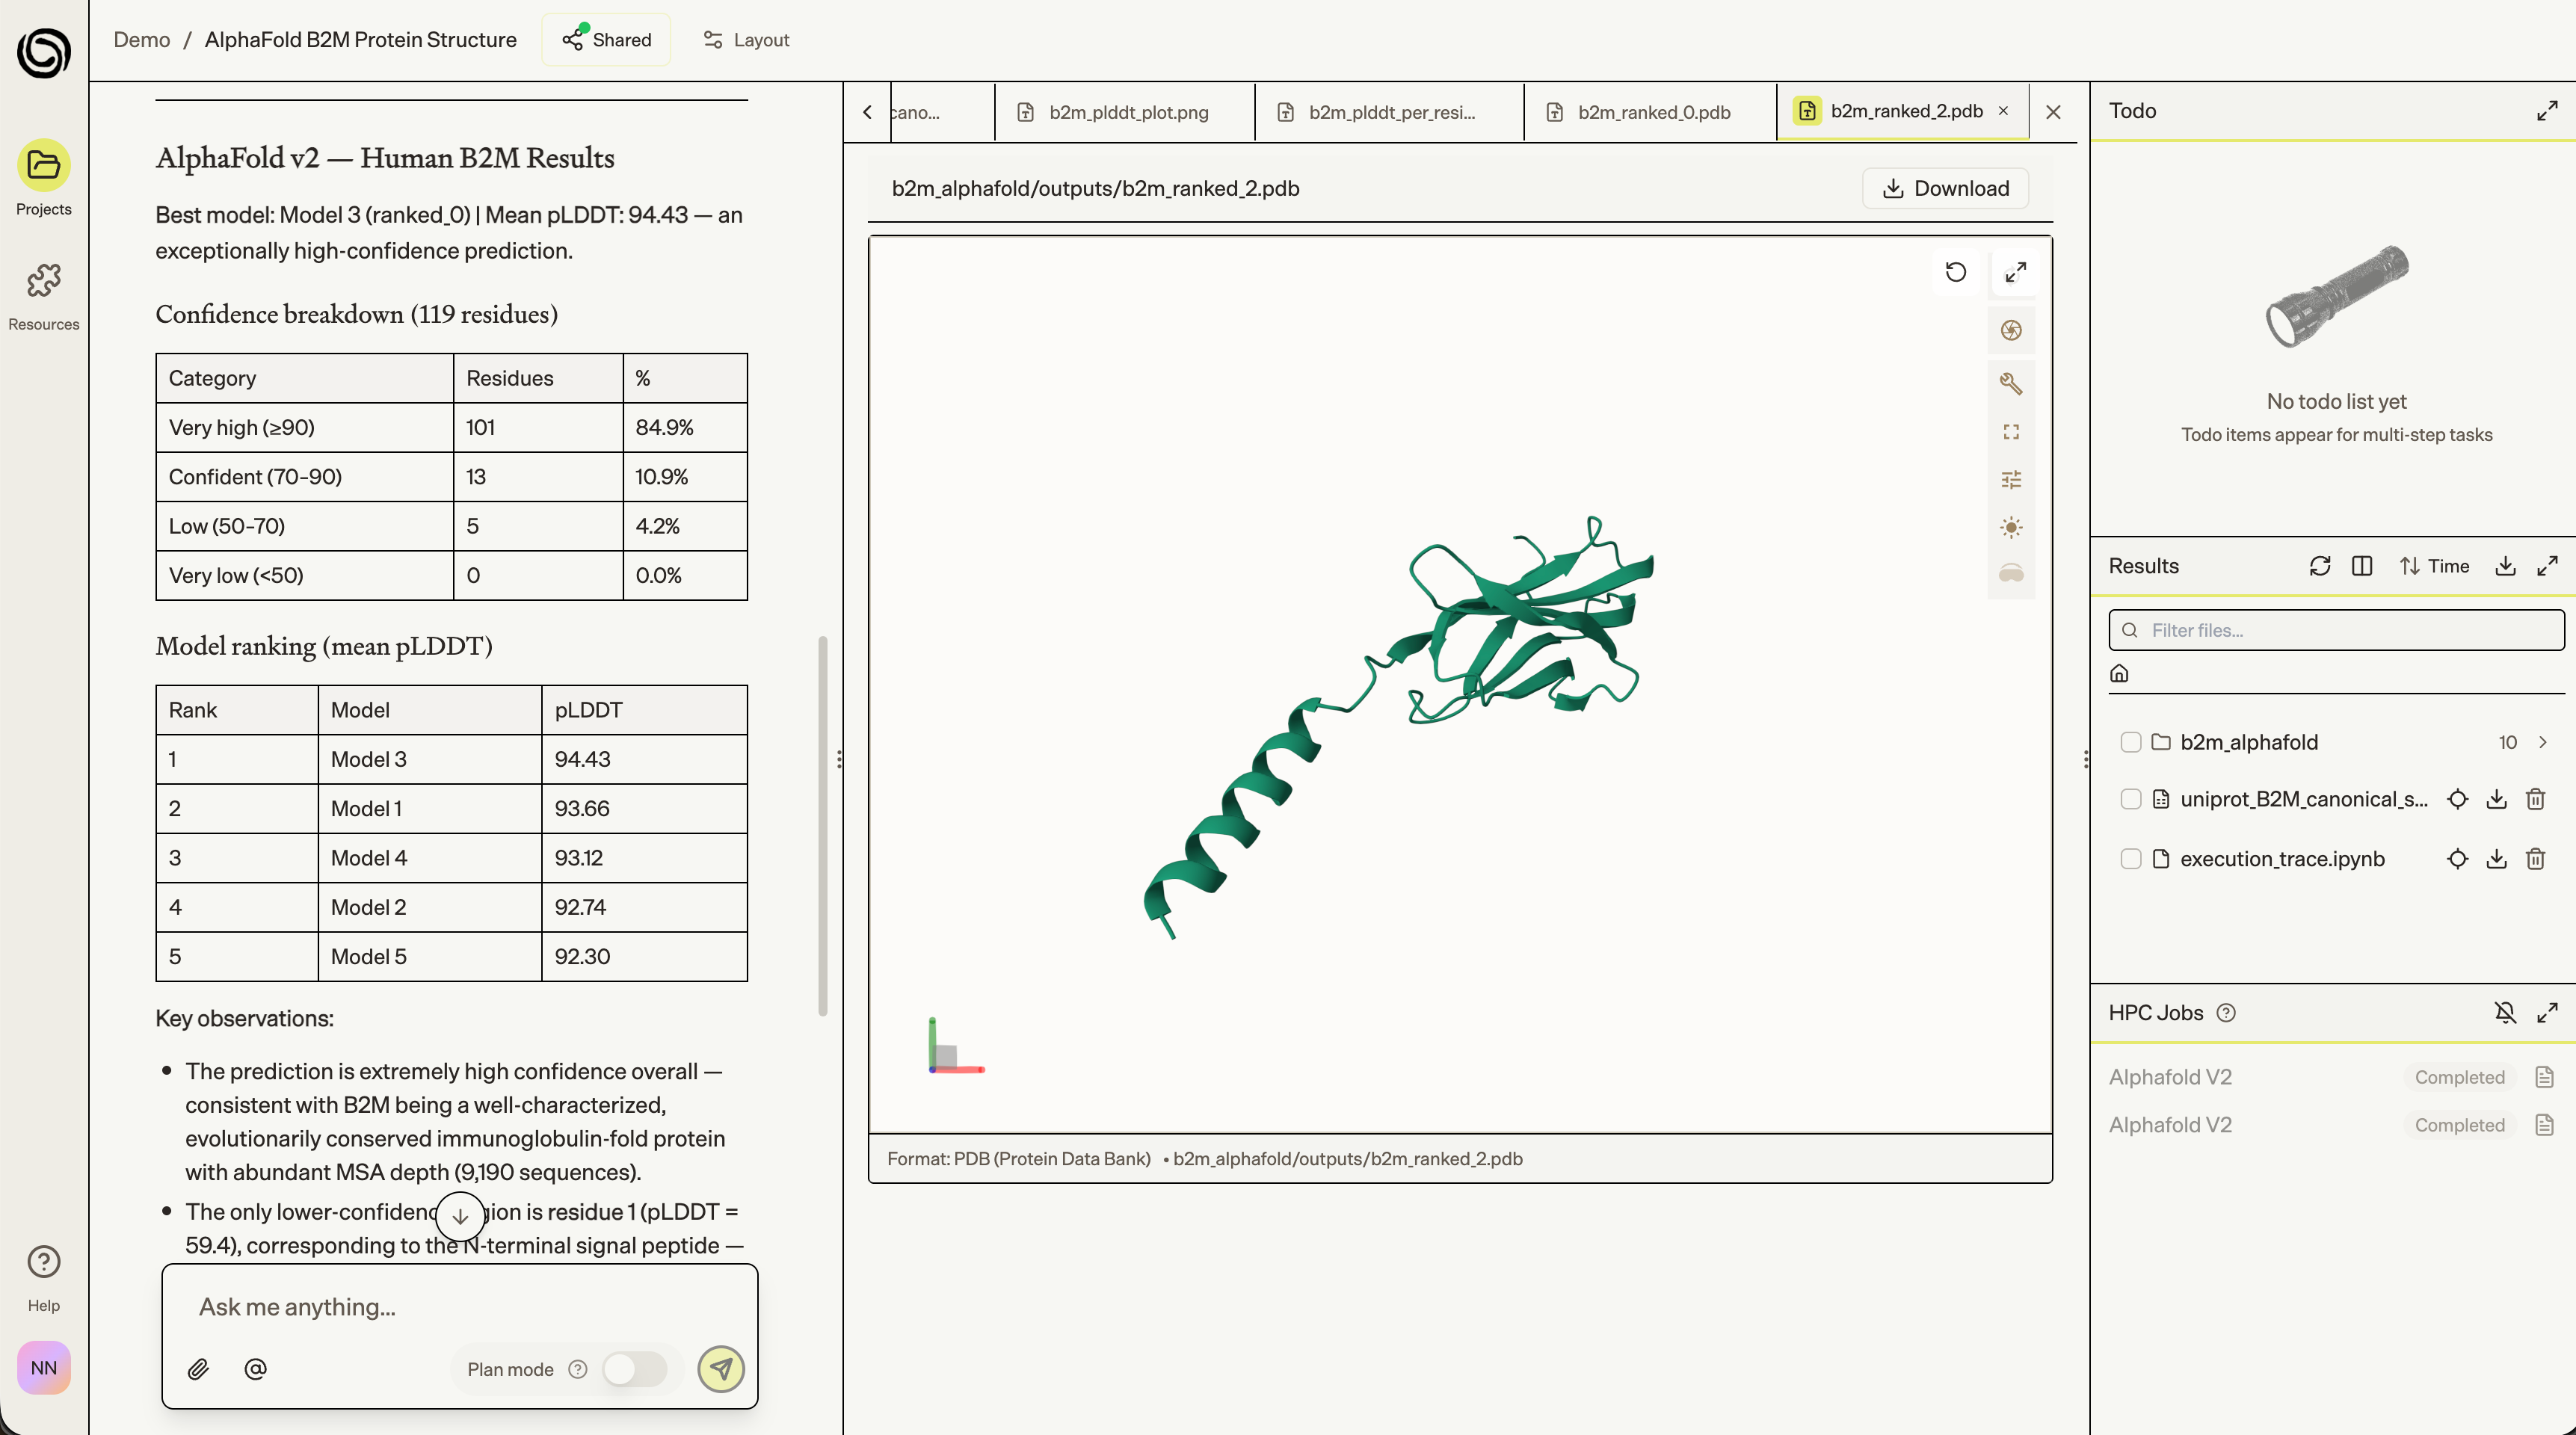Expand the Results panel
The height and width of the screenshot is (1435, 2576).
click(2547, 566)
